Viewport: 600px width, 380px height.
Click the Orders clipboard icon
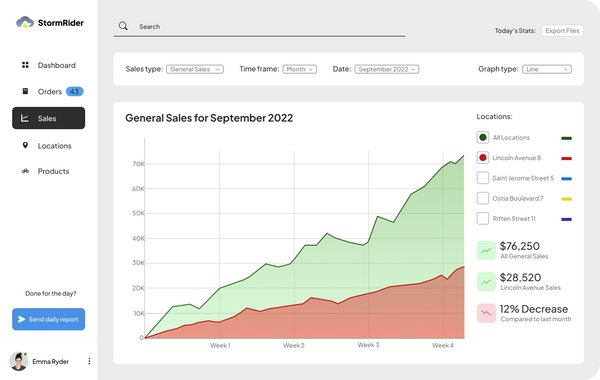click(25, 91)
